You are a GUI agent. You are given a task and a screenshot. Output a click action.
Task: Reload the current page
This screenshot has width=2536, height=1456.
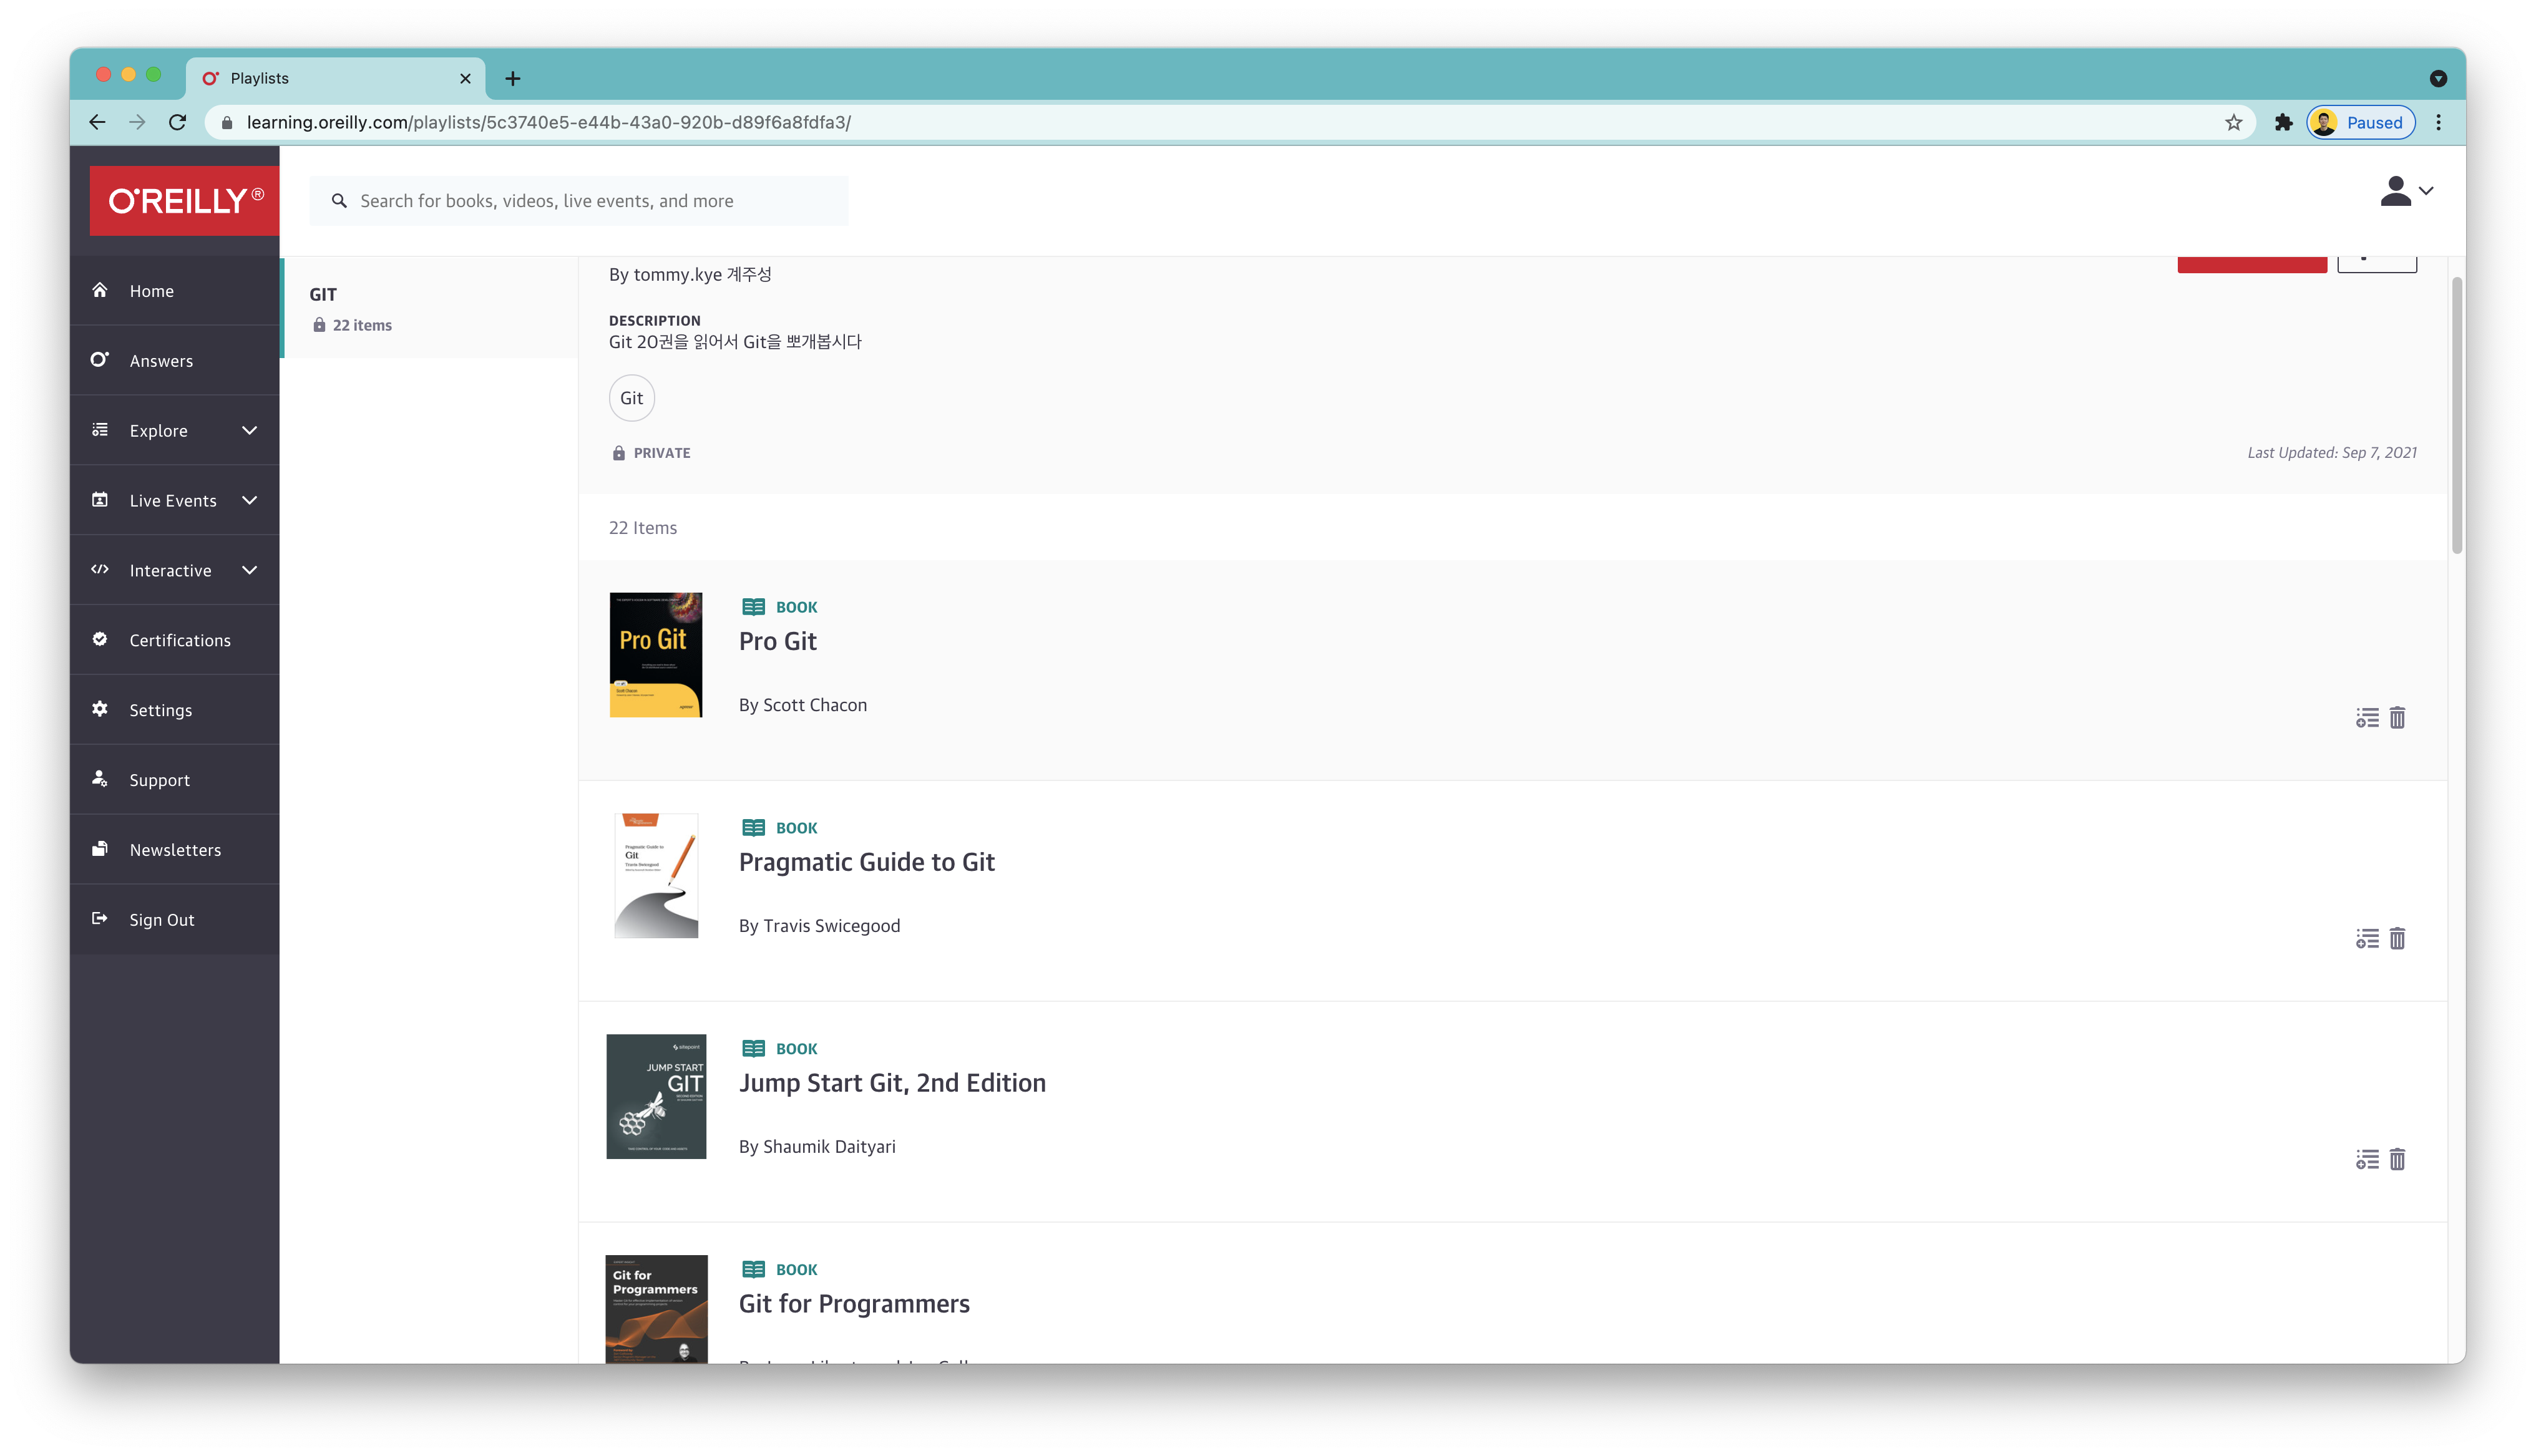pyautogui.click(x=178, y=122)
